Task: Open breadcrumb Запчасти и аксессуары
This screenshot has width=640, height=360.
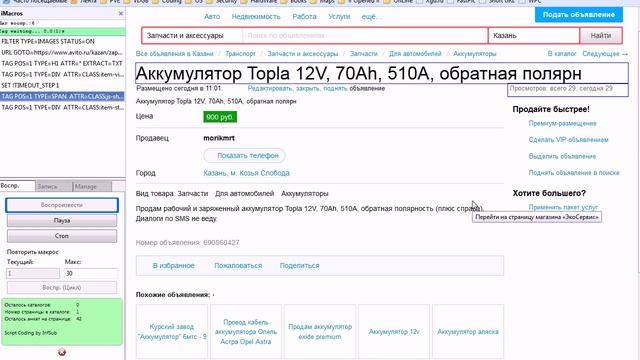Action: click(x=303, y=54)
